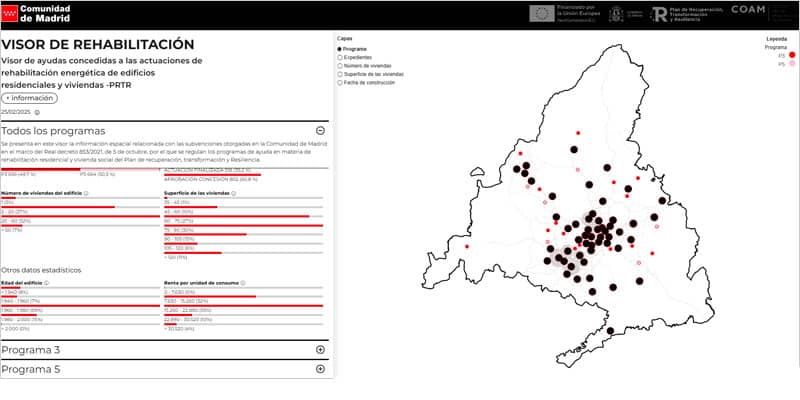Select the Programa layer radio button
Viewport: 800px width, 400px height.
pyautogui.click(x=340, y=49)
